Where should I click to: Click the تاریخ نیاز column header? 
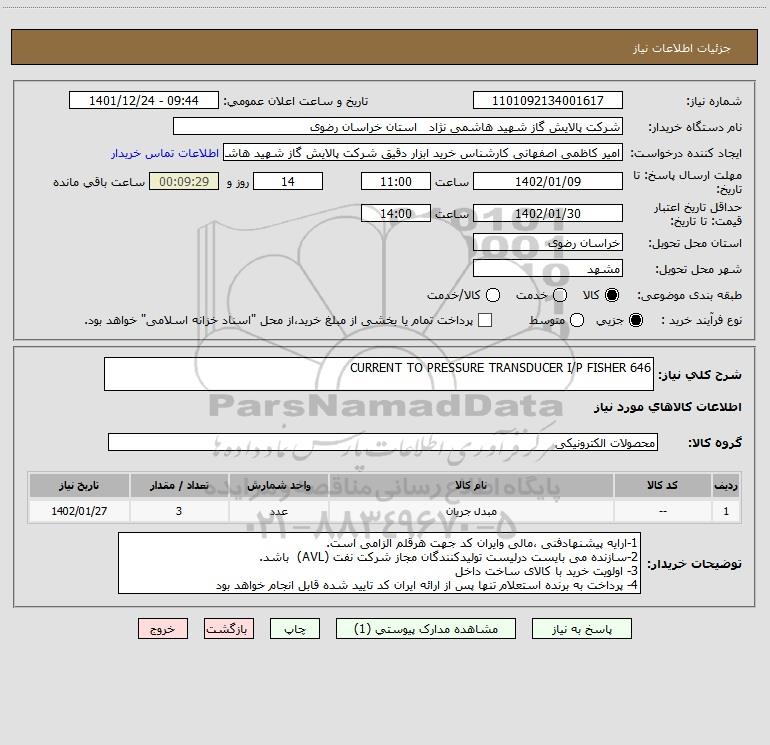79,486
